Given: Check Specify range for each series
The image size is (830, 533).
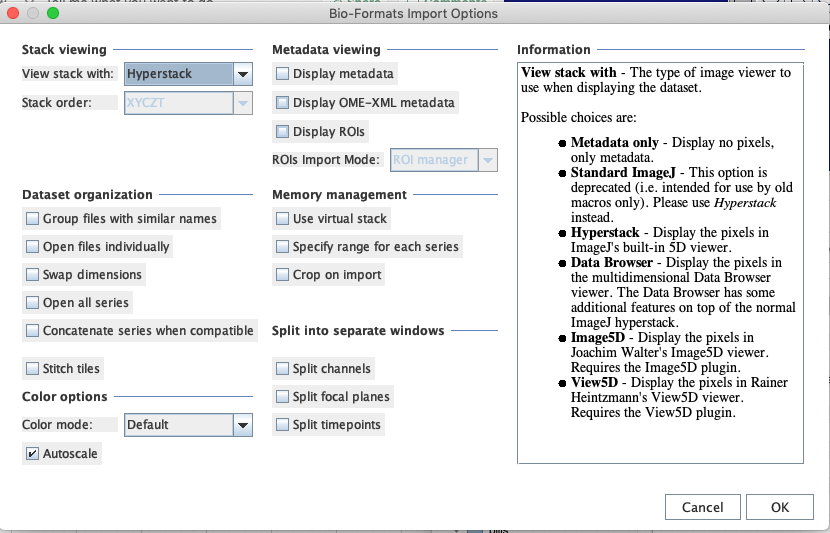Looking at the screenshot, I should coord(283,246).
